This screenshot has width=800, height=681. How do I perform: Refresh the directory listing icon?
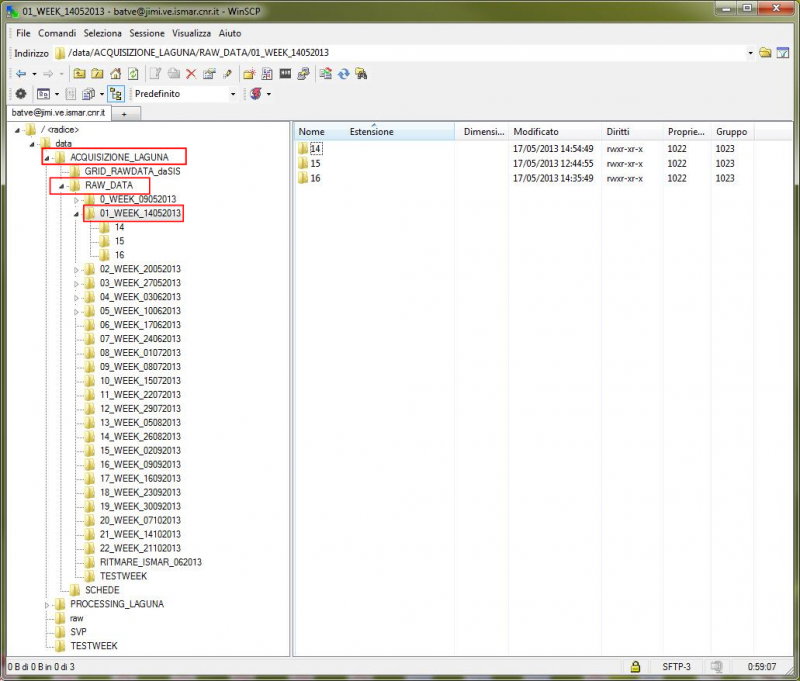point(133,74)
